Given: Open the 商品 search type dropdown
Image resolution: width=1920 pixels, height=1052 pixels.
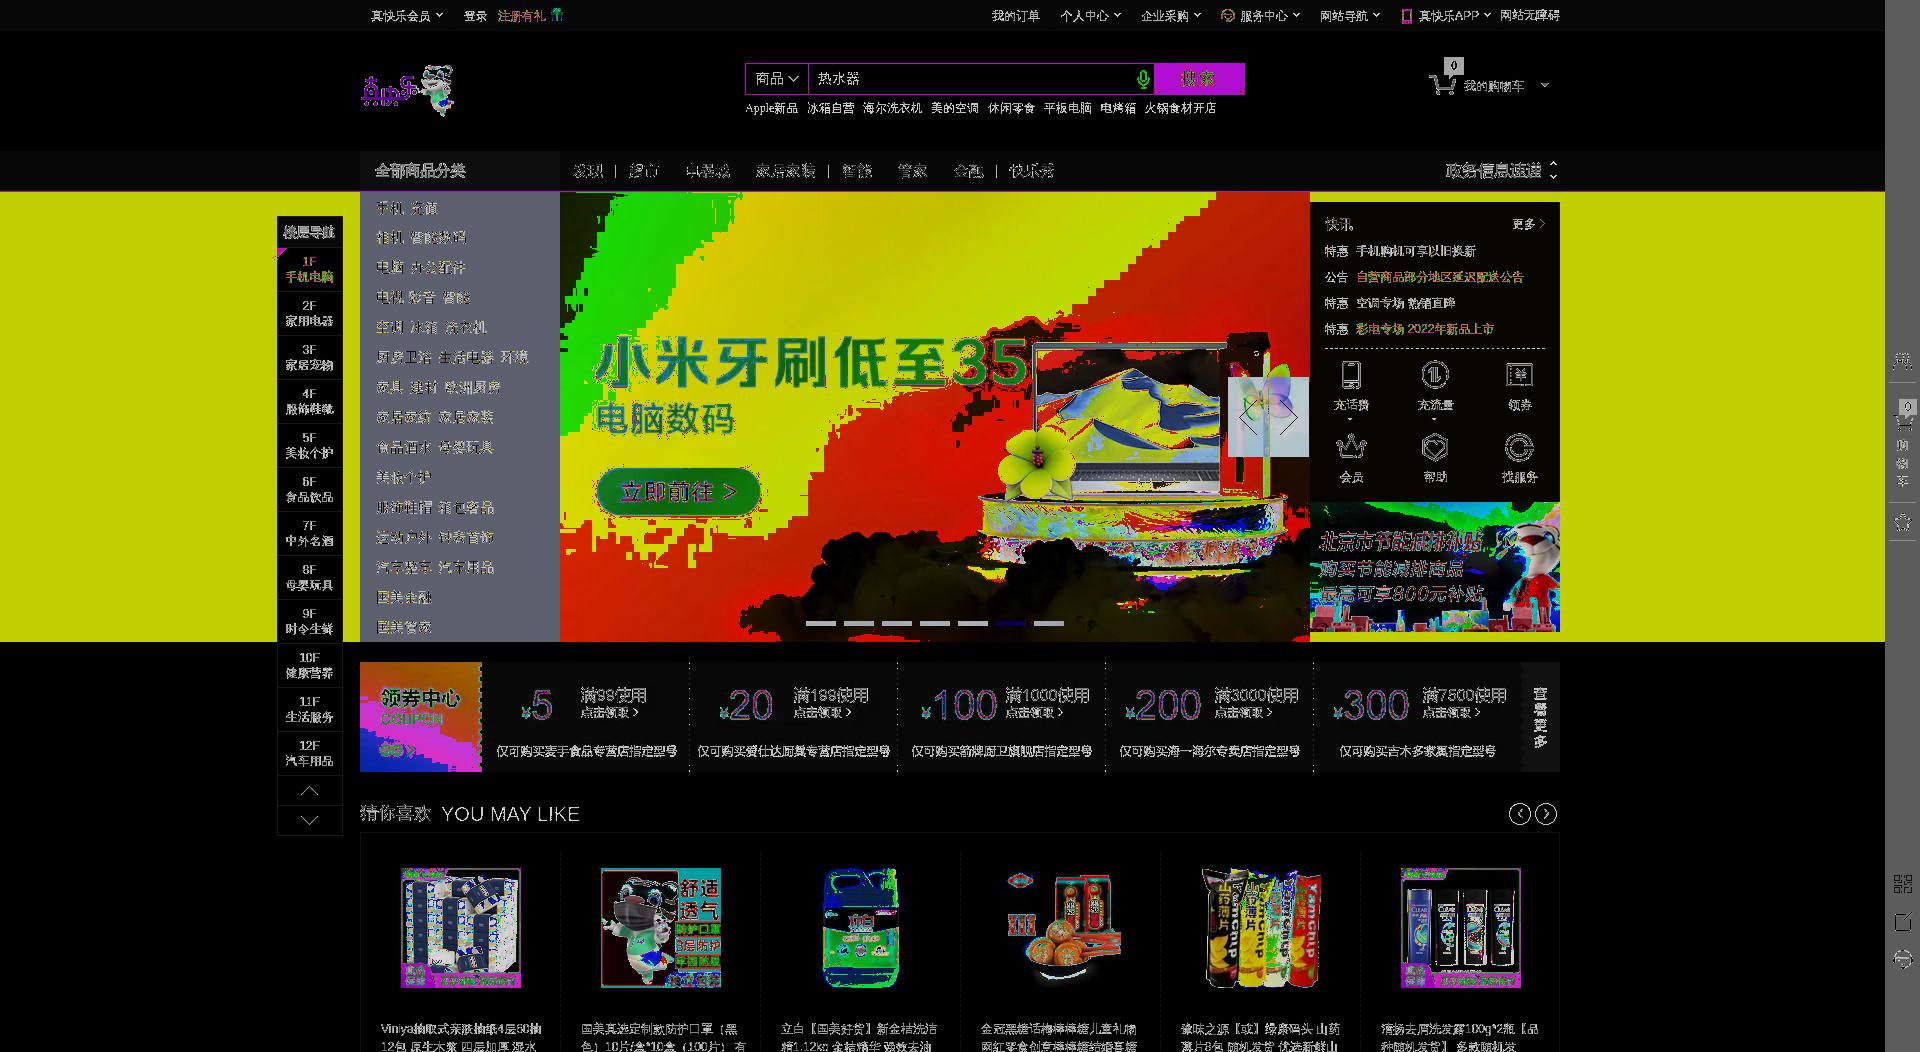Looking at the screenshot, I should [777, 79].
